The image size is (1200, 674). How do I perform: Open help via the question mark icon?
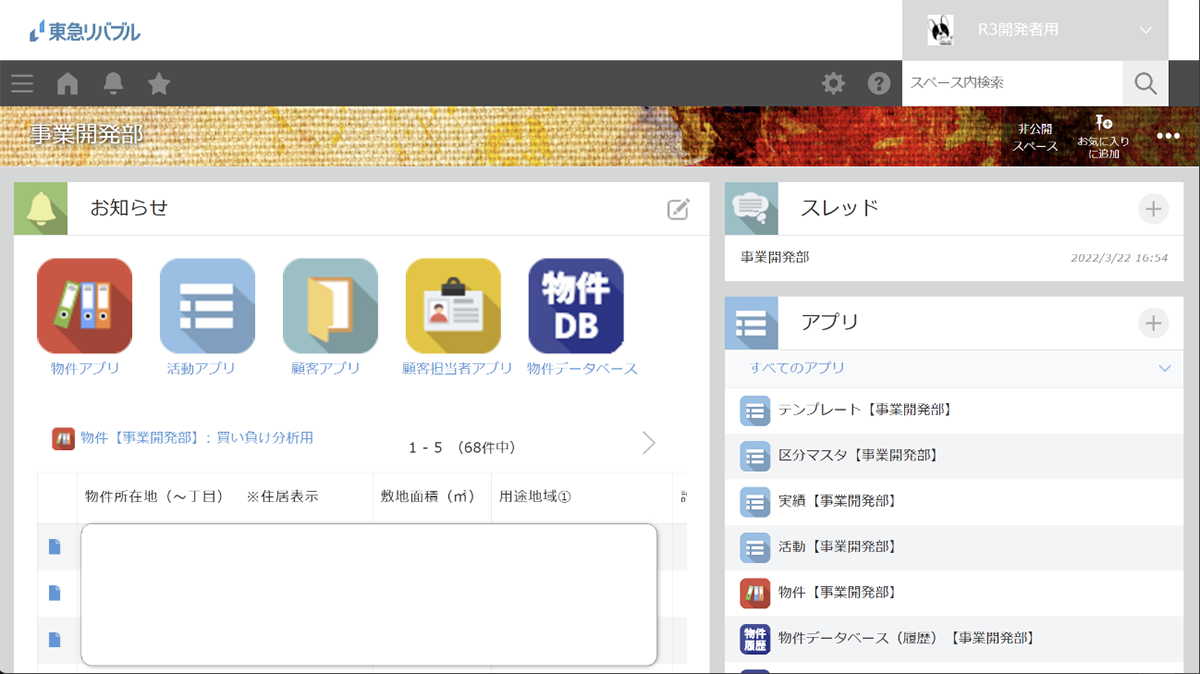(879, 84)
